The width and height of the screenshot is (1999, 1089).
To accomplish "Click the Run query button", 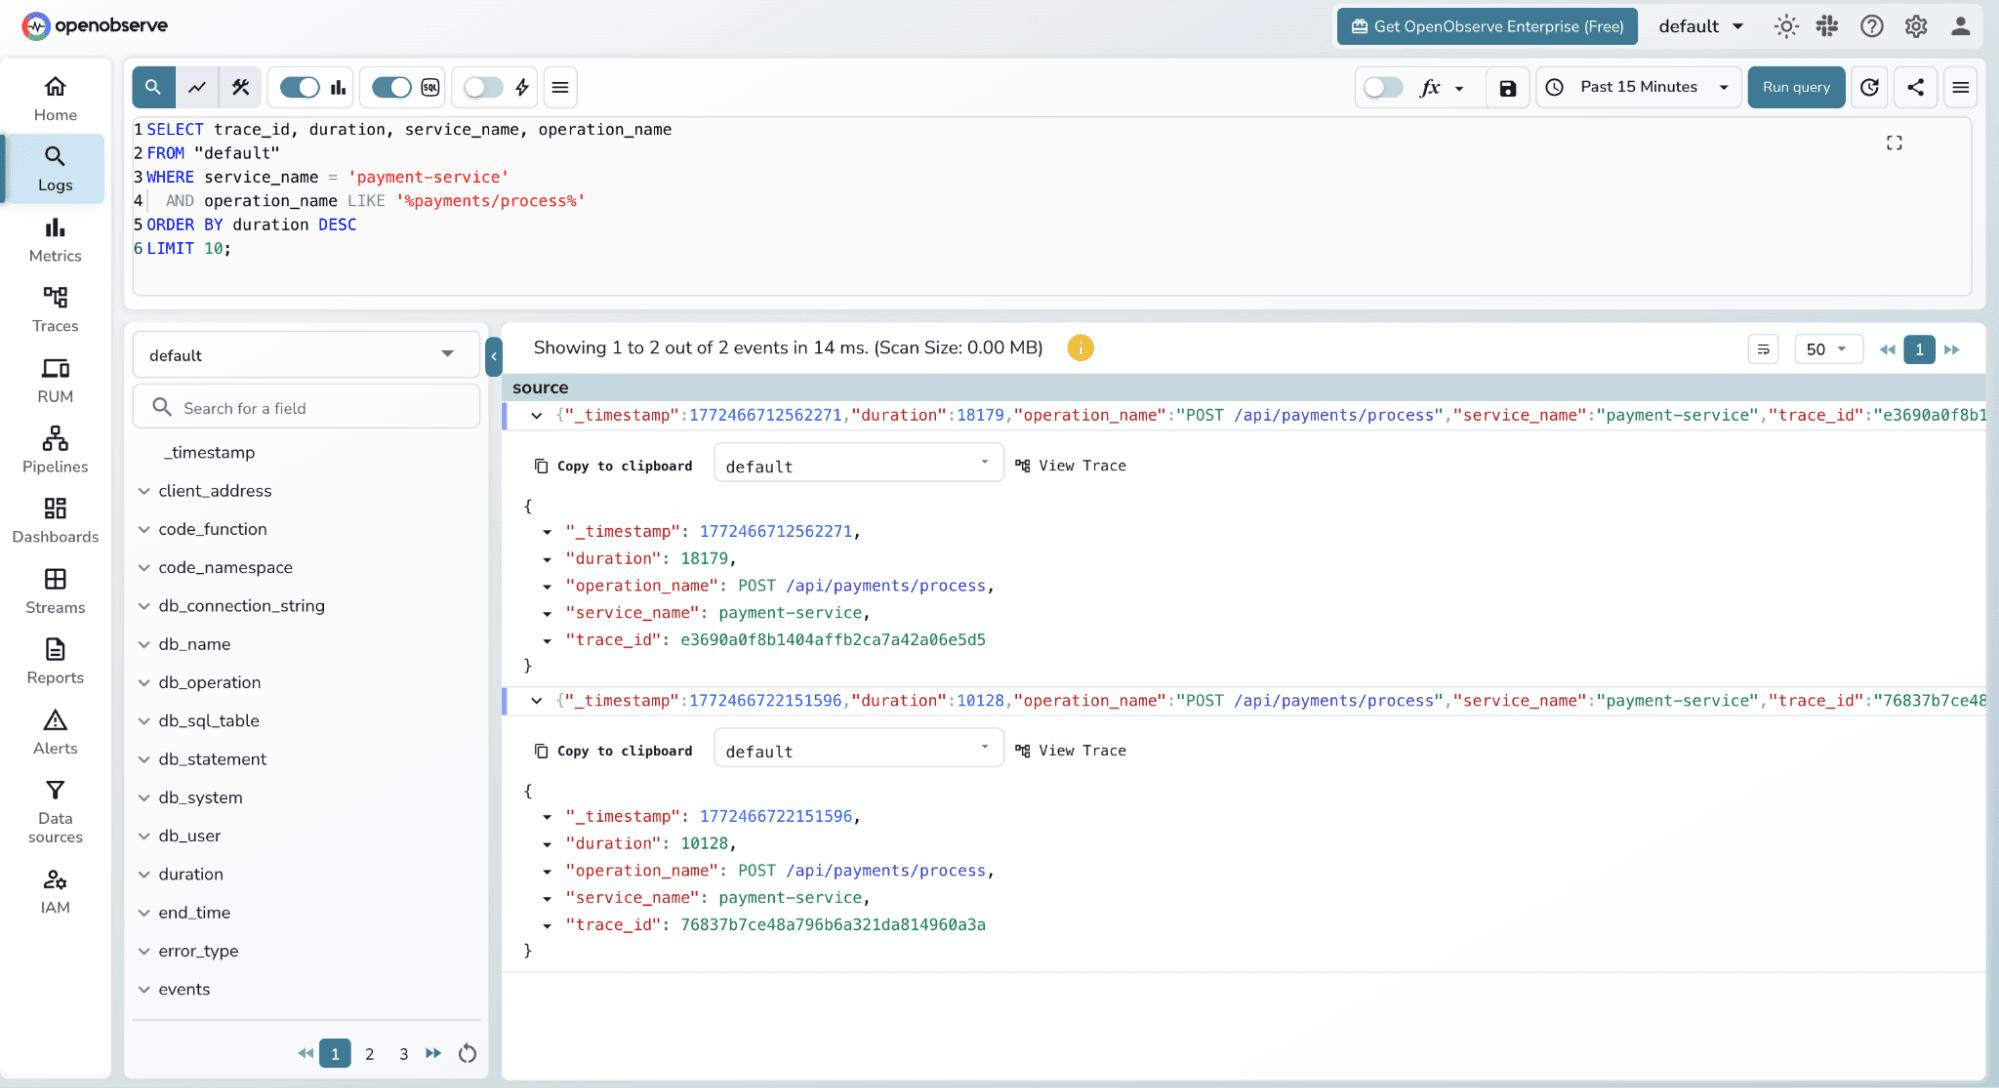I will [x=1795, y=87].
